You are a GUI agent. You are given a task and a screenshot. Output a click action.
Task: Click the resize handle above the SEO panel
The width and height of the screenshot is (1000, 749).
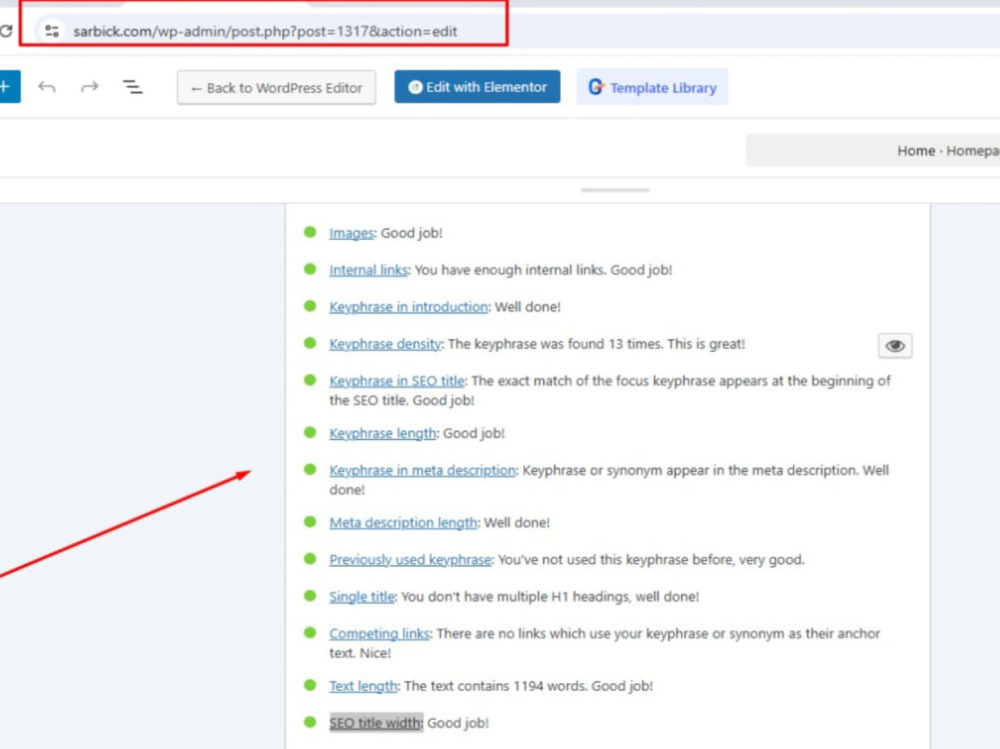click(615, 190)
